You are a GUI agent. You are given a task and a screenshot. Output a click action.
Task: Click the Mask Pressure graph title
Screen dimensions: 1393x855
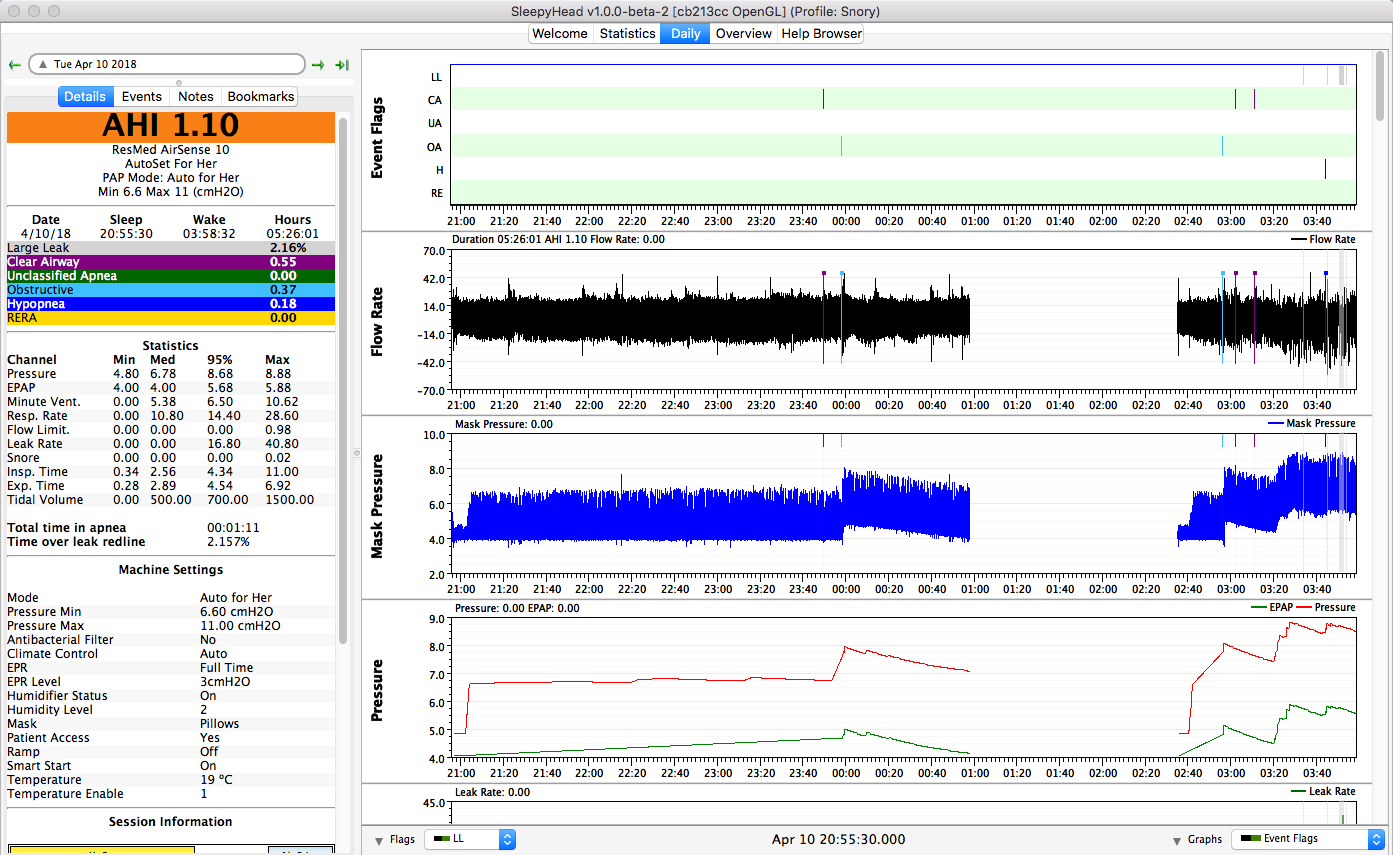[378, 507]
